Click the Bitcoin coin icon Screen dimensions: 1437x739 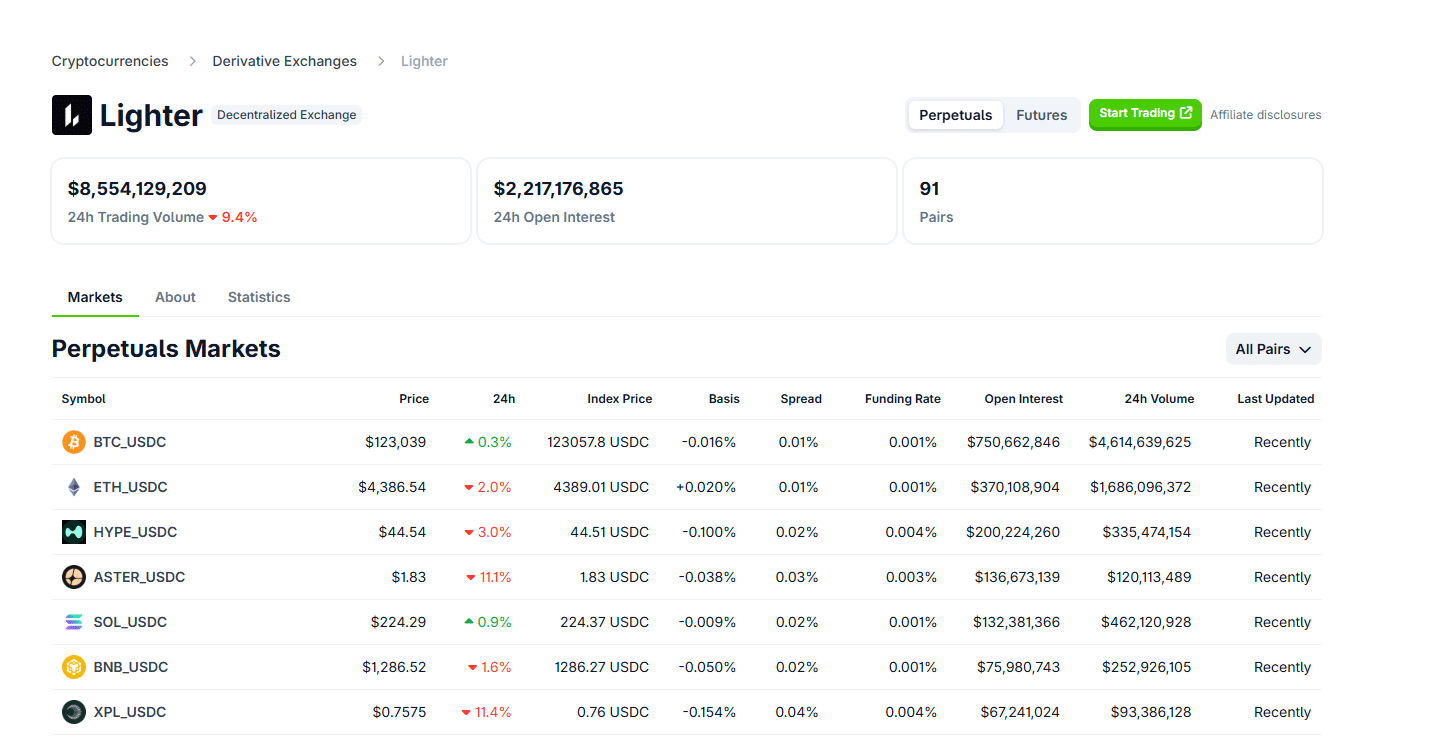[73, 442]
